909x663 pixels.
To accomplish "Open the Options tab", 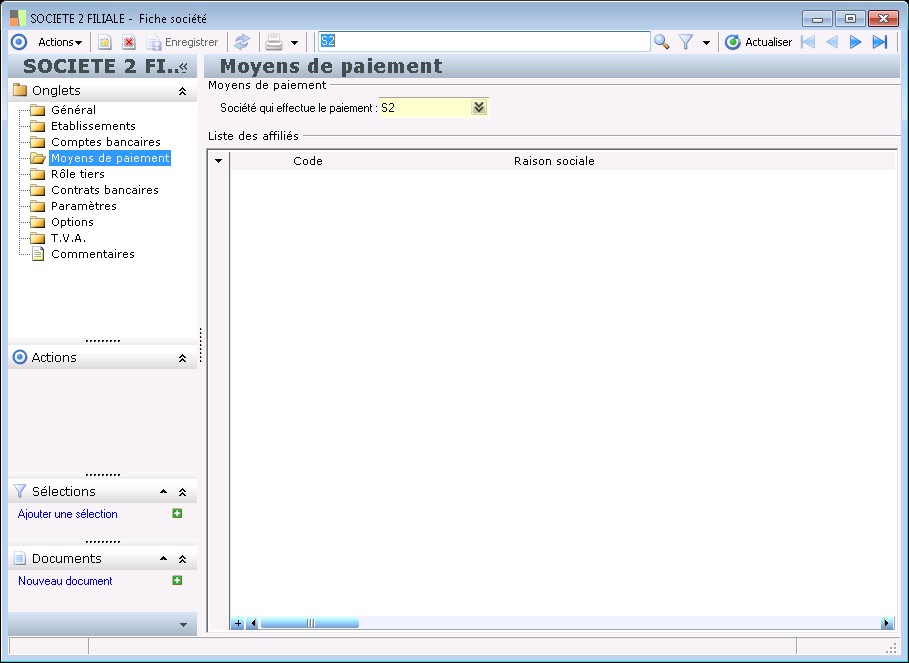I will tap(72, 222).
